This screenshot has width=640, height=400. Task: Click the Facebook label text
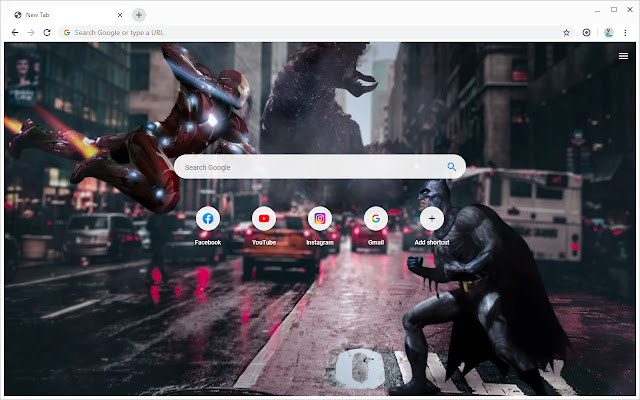(208, 242)
